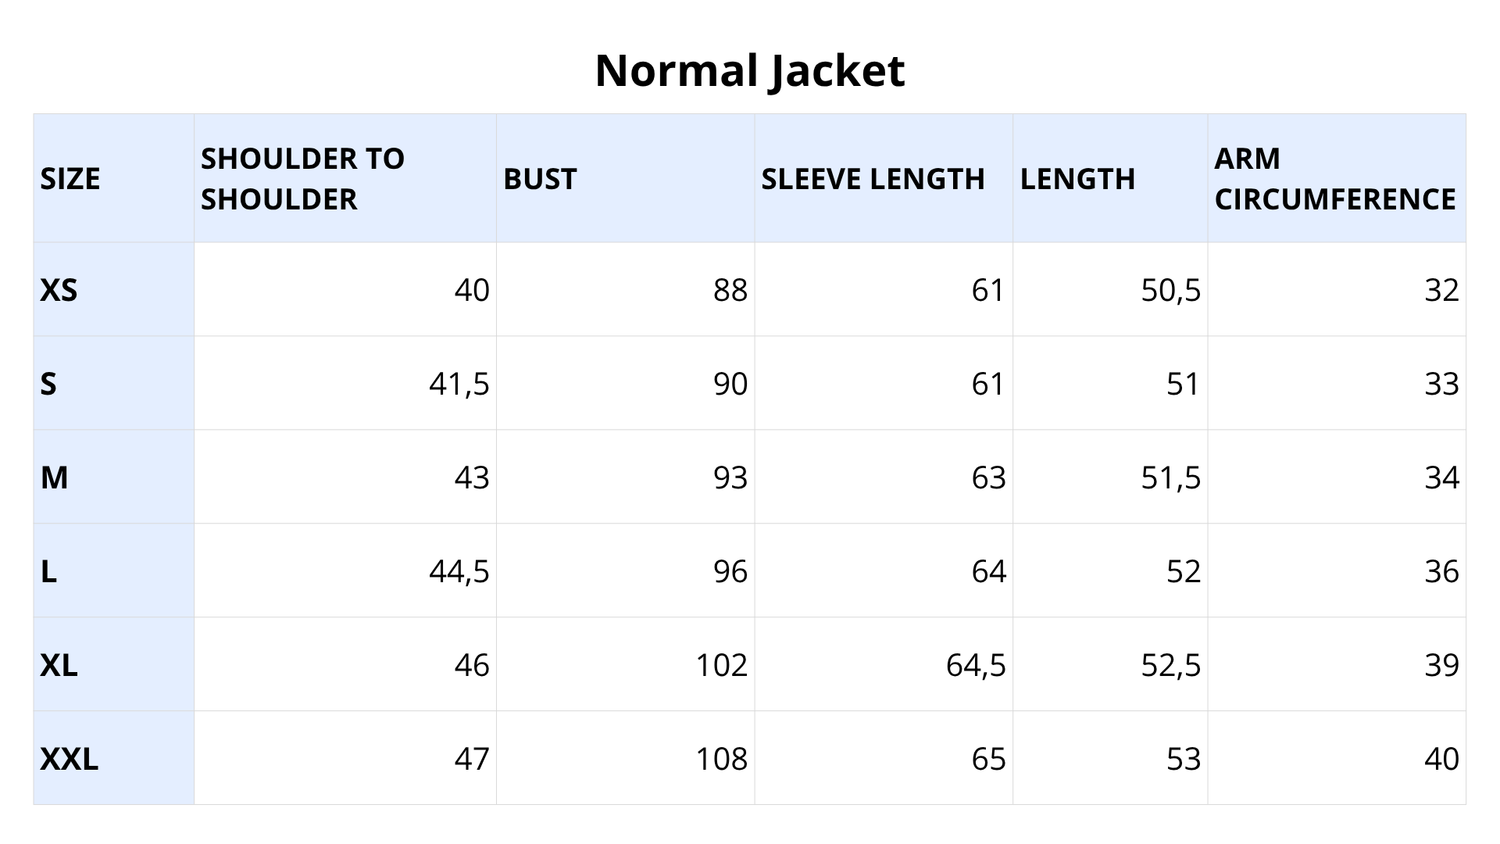Image resolution: width=1500 pixels, height=844 pixels.
Task: Click the SHOULDER TO SHOULDER column header
Action: [x=302, y=179]
